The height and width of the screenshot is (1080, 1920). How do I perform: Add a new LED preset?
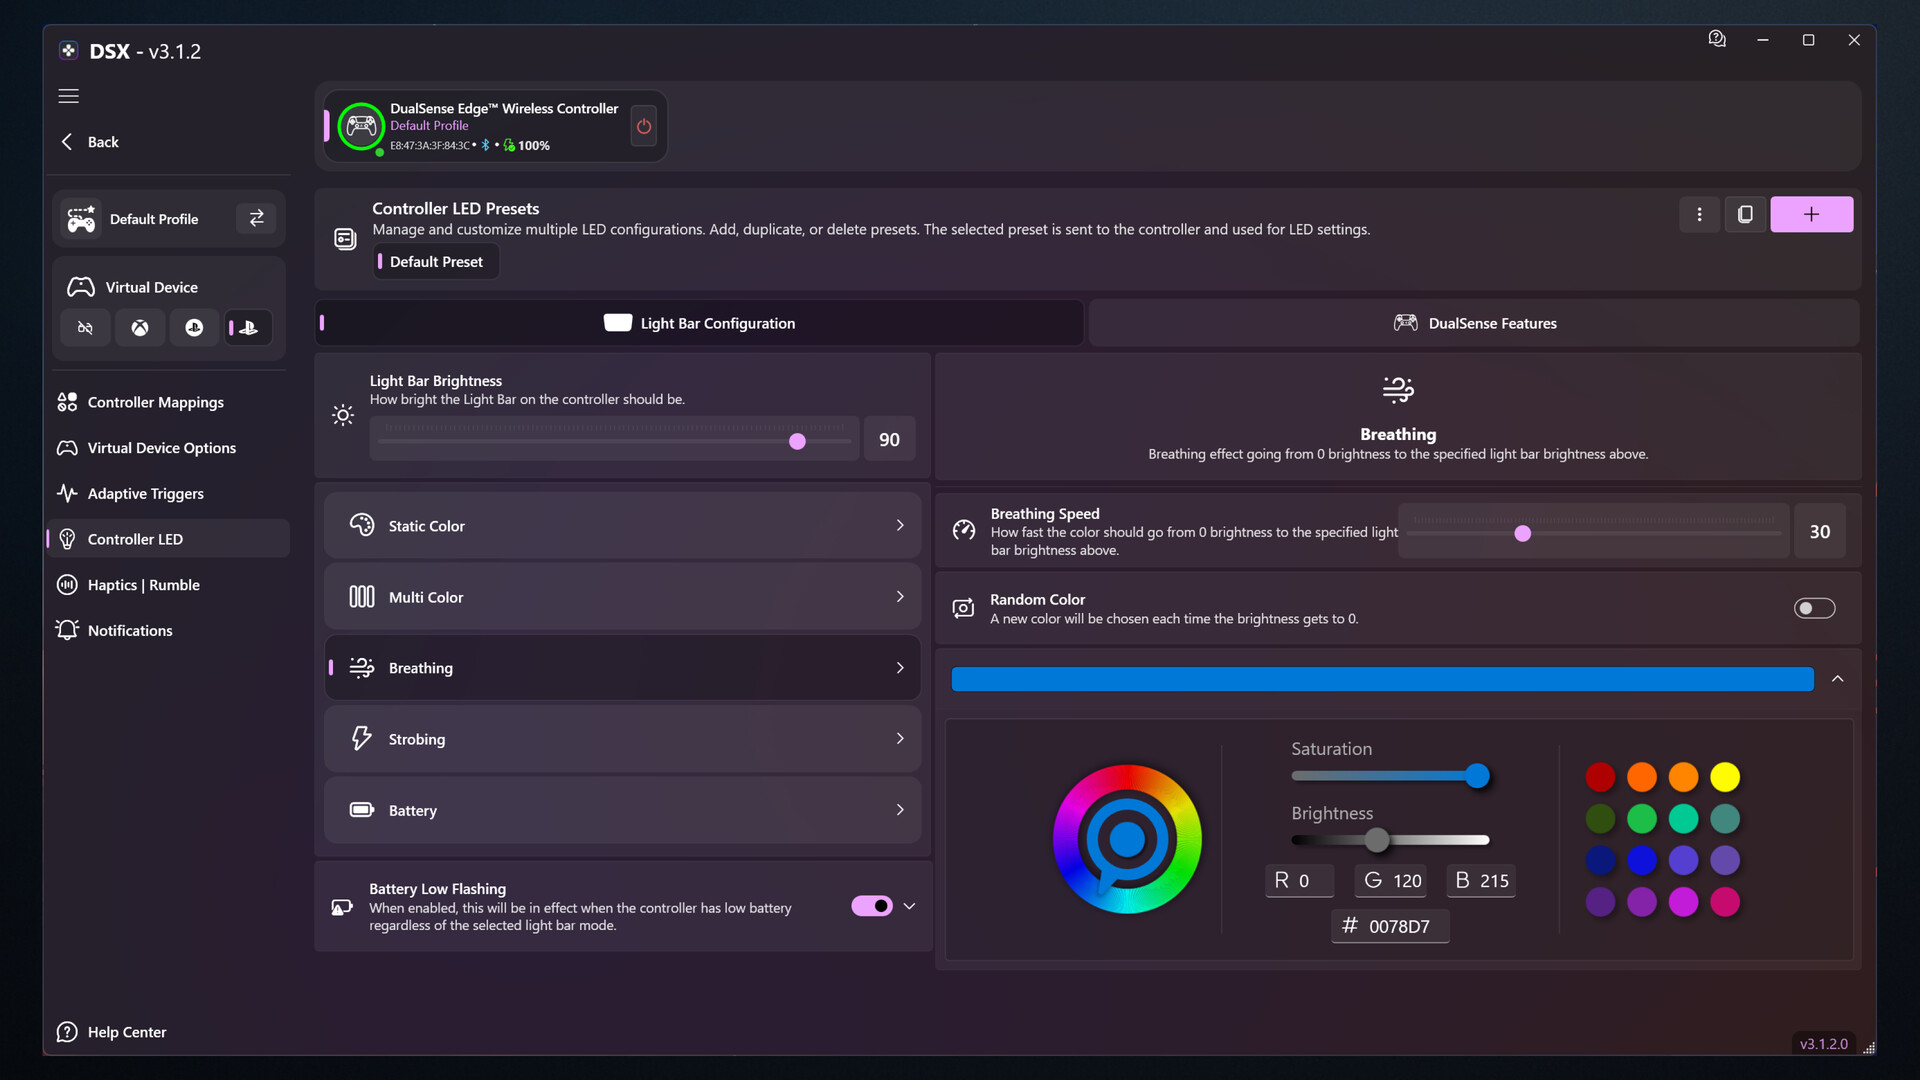click(x=1812, y=213)
